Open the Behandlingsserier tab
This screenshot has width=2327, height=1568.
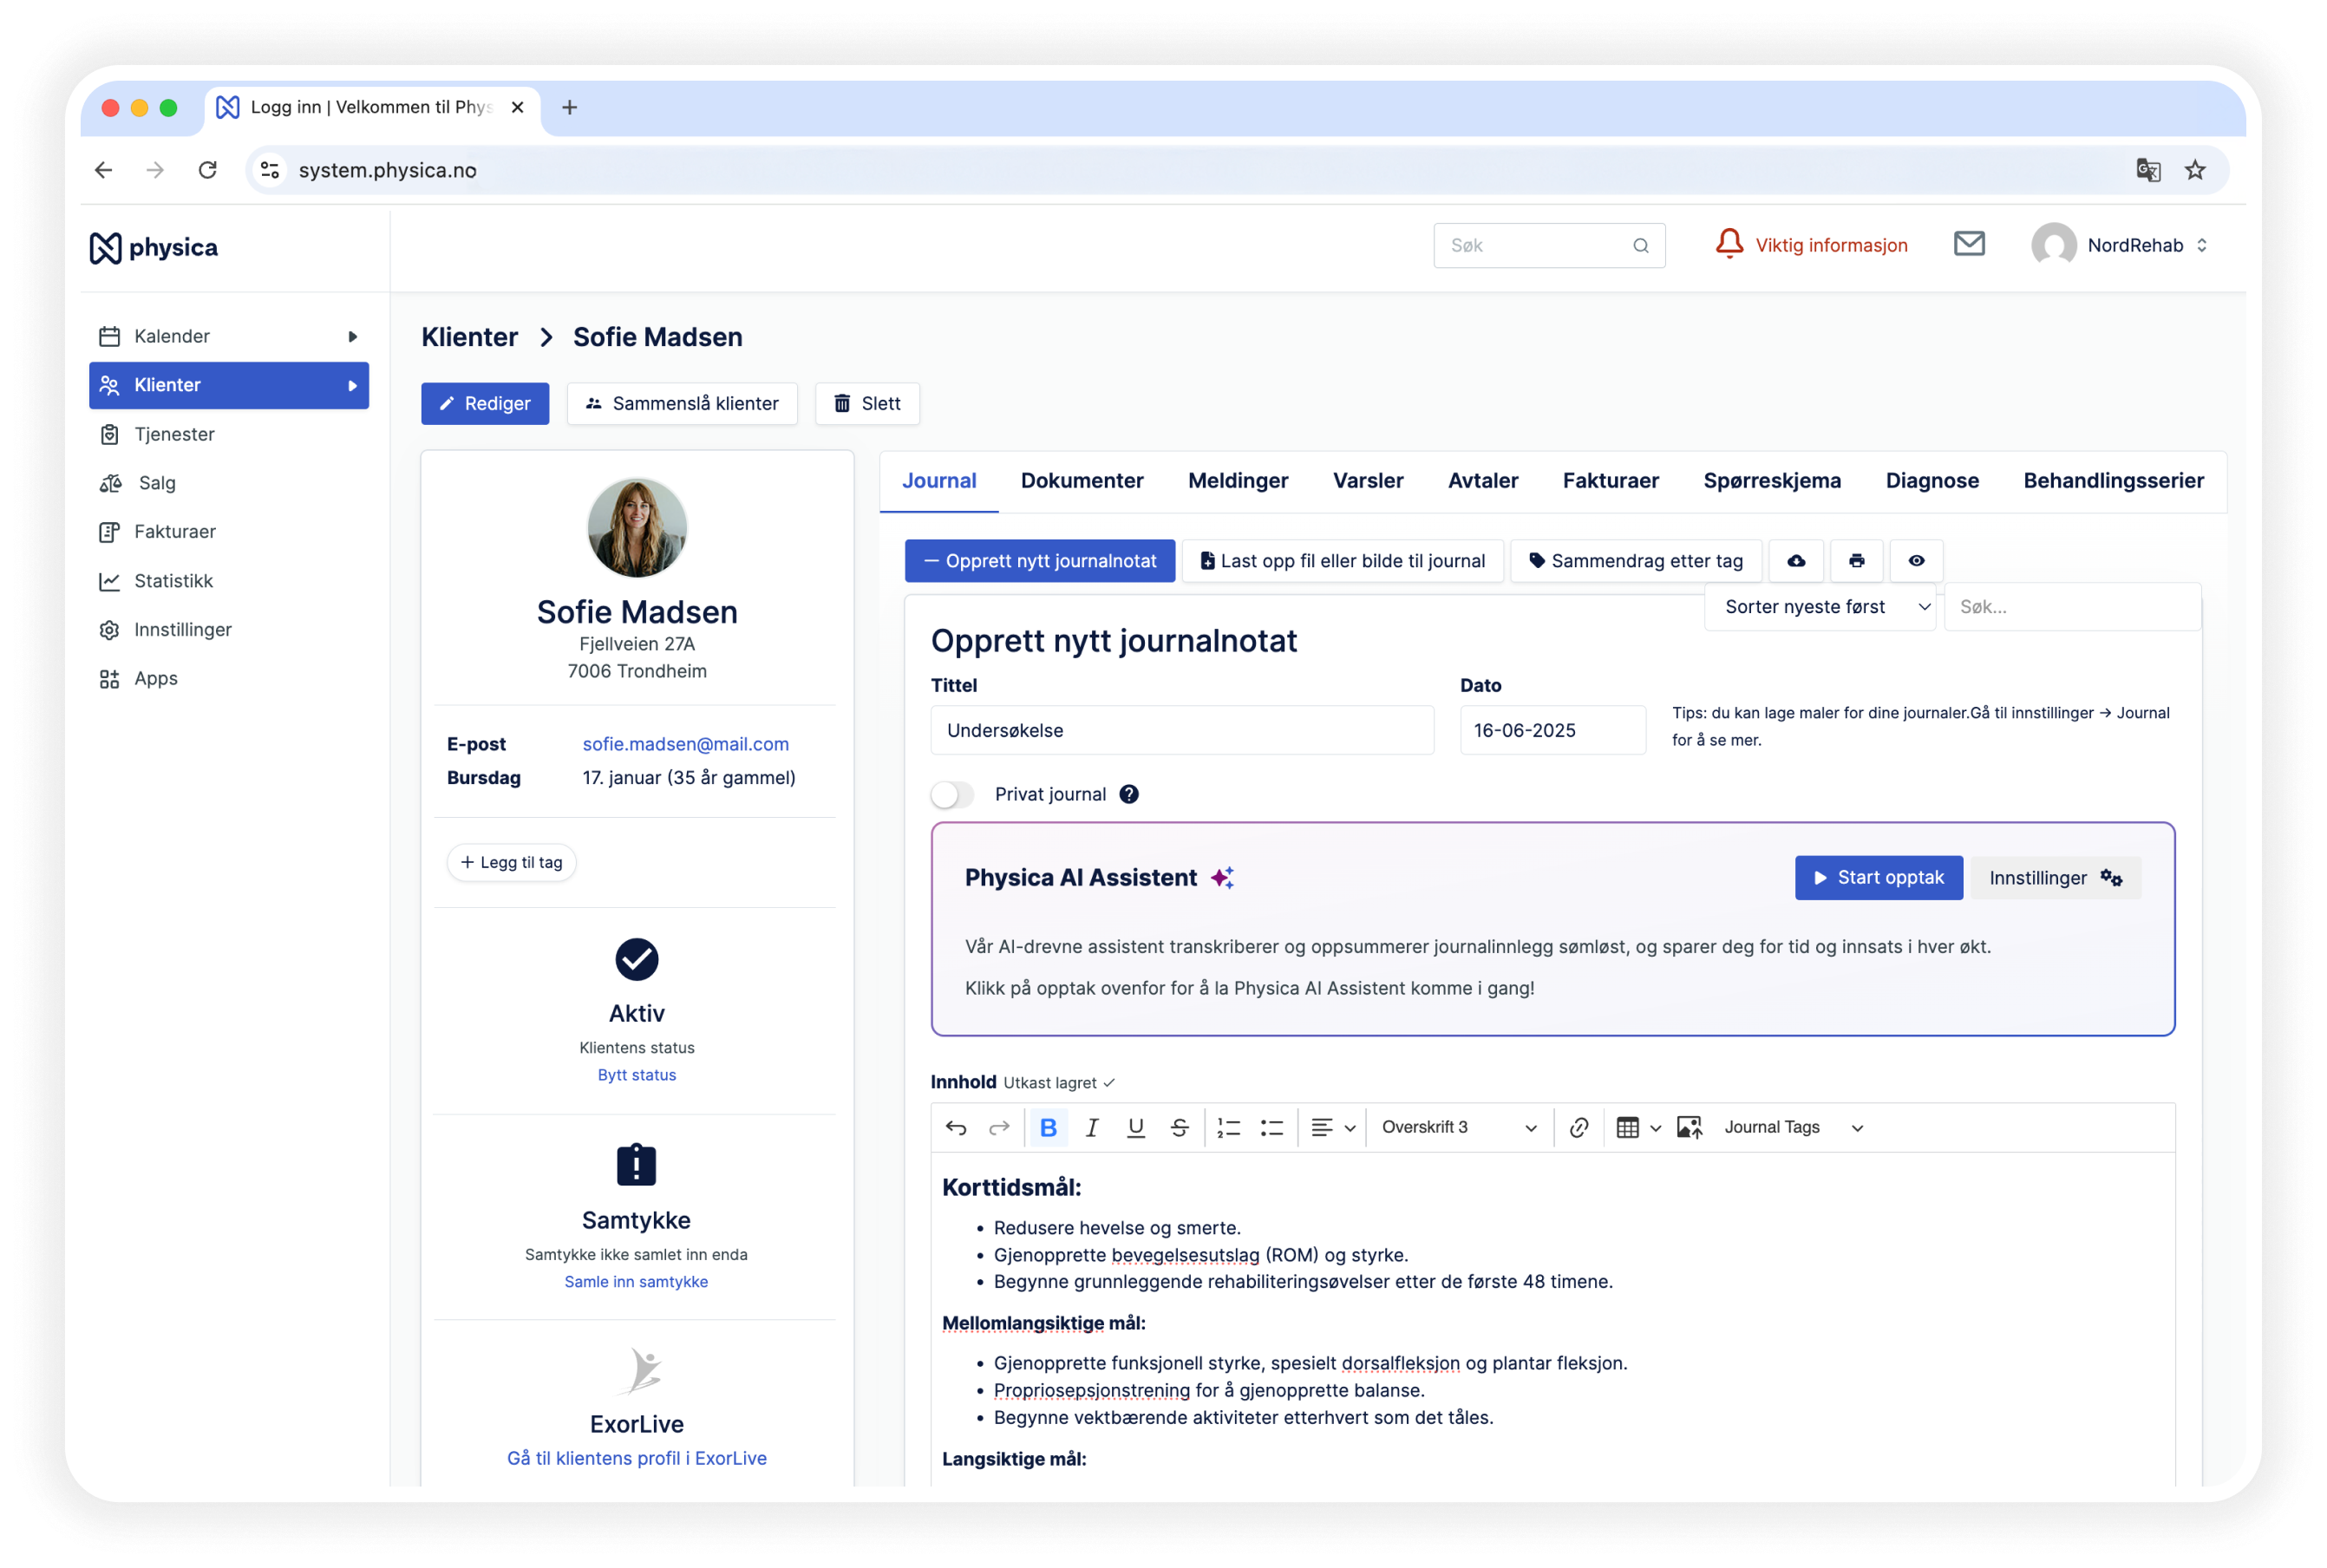click(2113, 481)
